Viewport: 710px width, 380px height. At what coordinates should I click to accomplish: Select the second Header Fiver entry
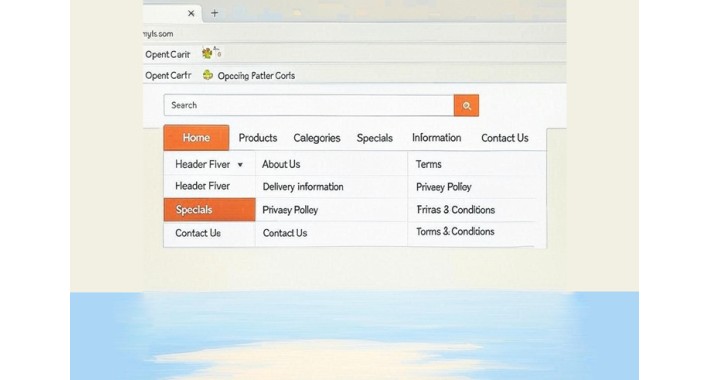pyautogui.click(x=202, y=186)
